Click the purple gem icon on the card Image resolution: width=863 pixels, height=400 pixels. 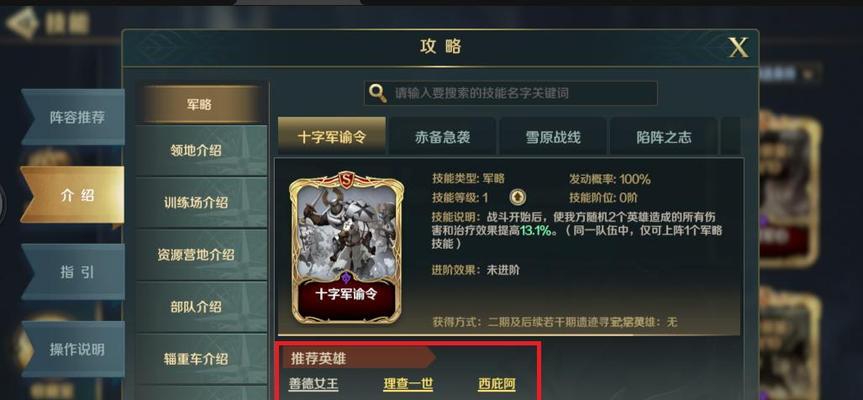pyautogui.click(x=346, y=278)
